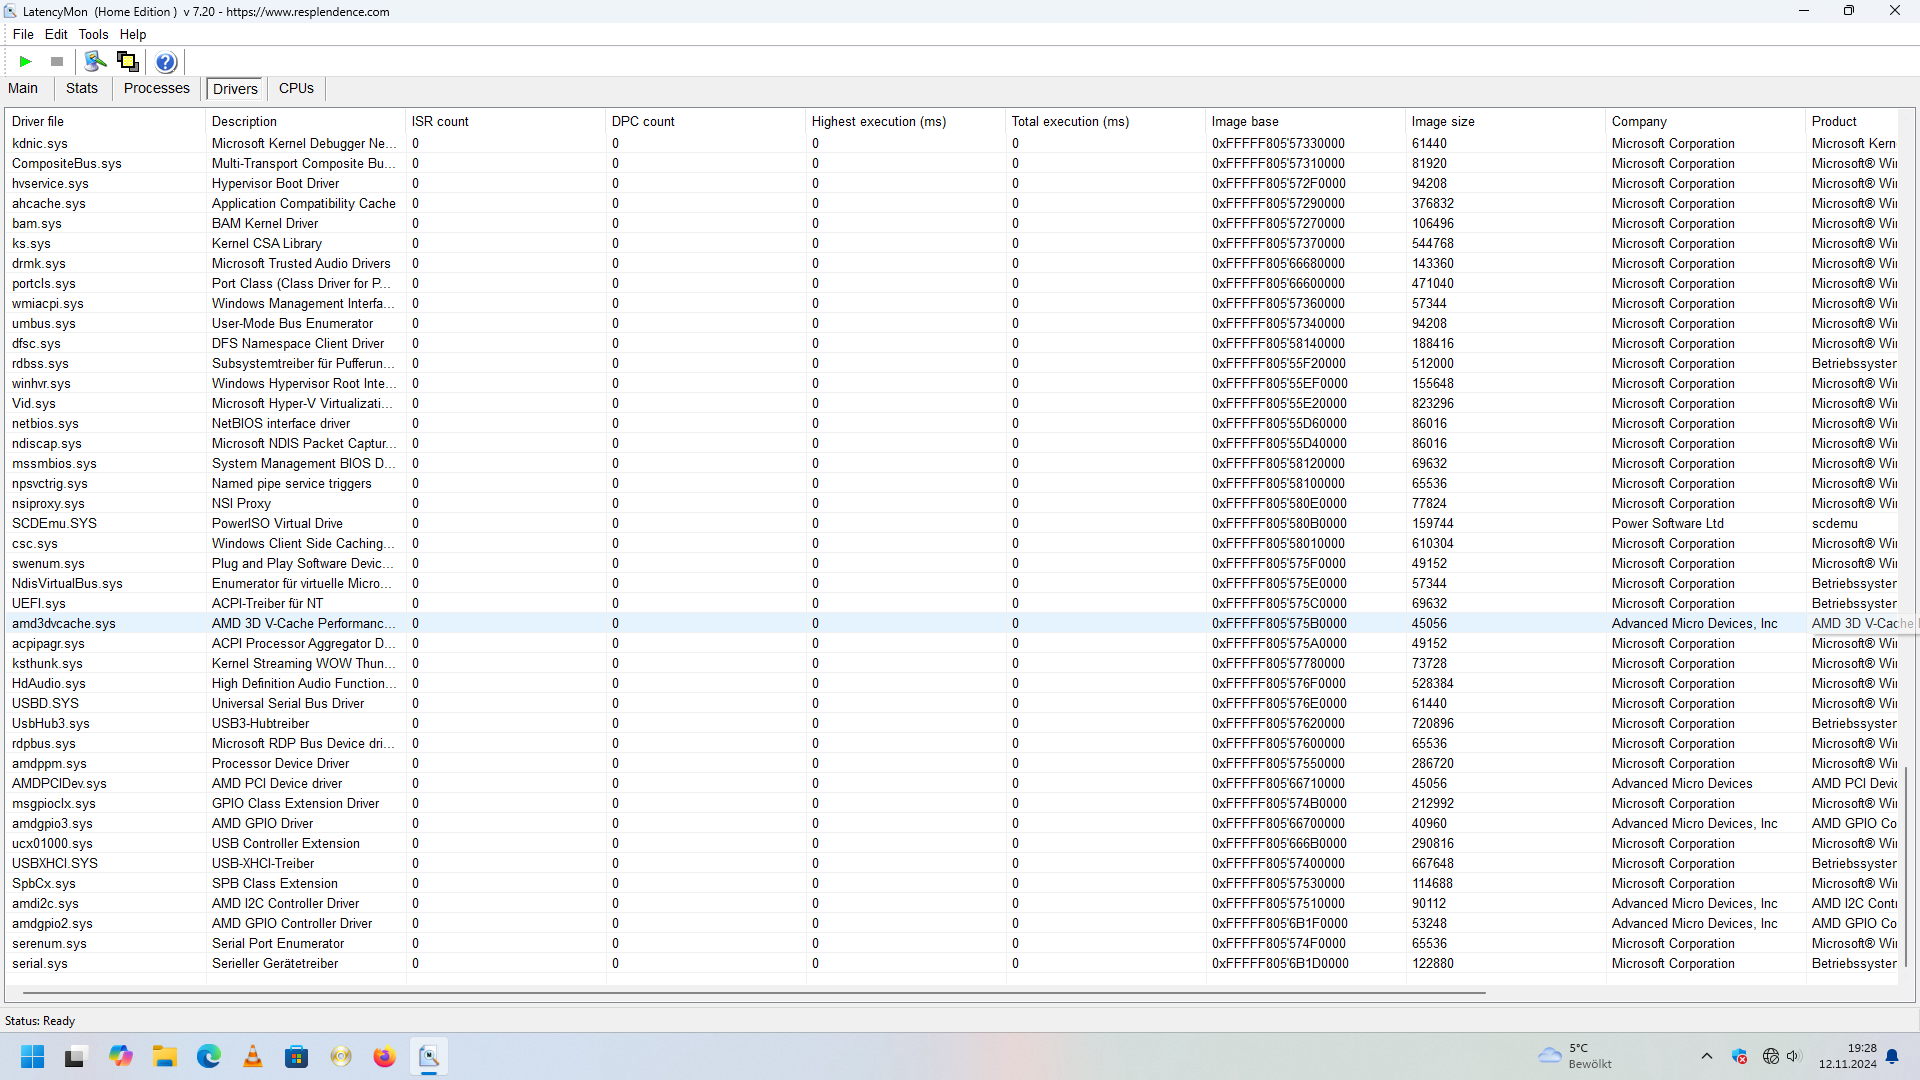Open help with the blue question mark icon
This screenshot has height=1080, width=1920.
coord(166,62)
